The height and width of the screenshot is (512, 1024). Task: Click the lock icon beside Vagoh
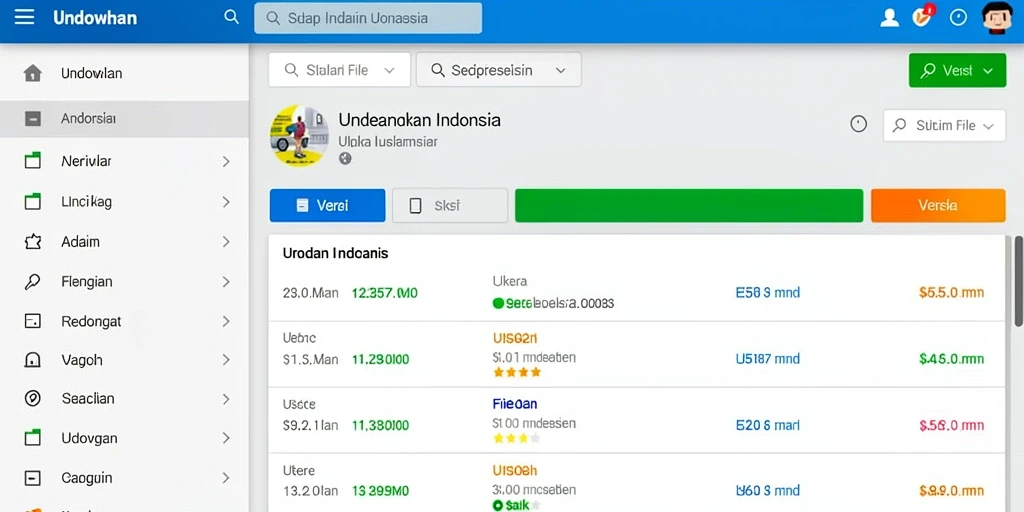(x=33, y=360)
